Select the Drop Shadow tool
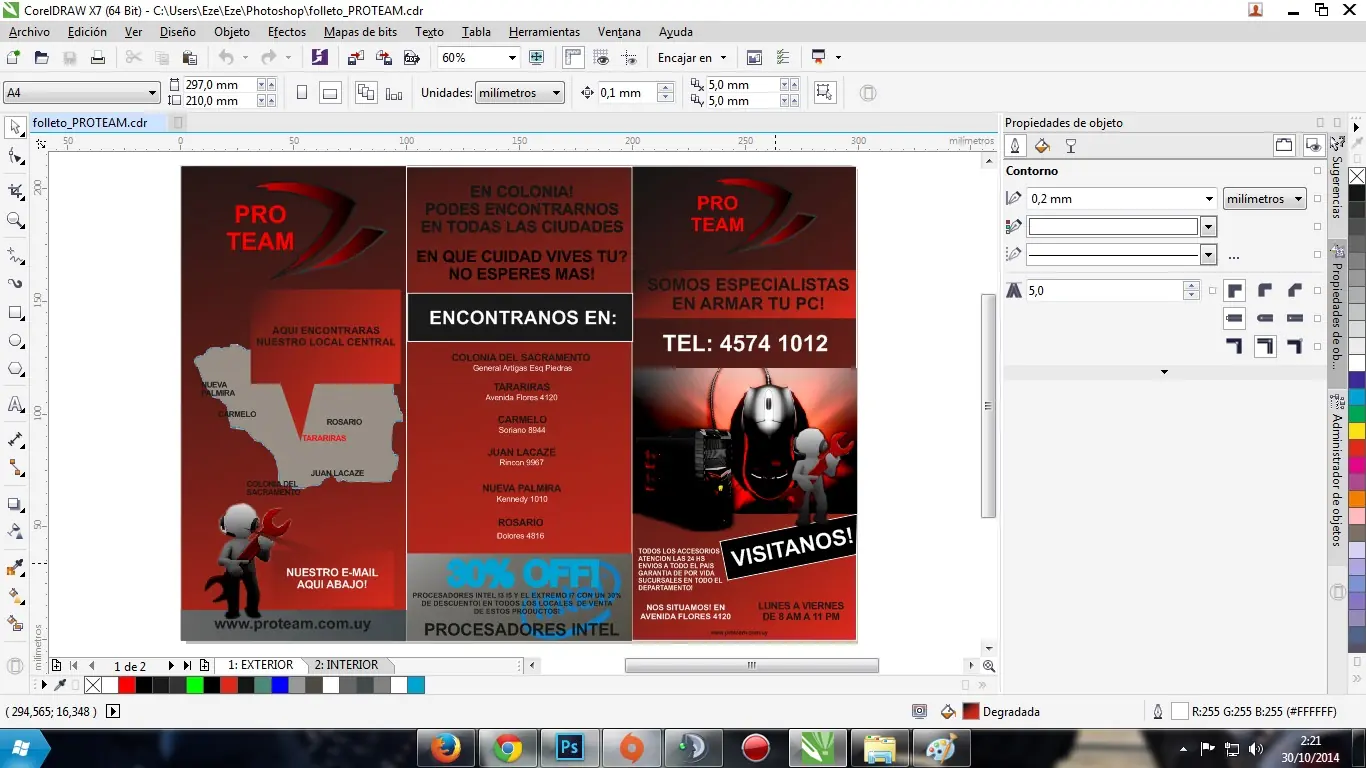The height and width of the screenshot is (768, 1366). [x=15, y=504]
